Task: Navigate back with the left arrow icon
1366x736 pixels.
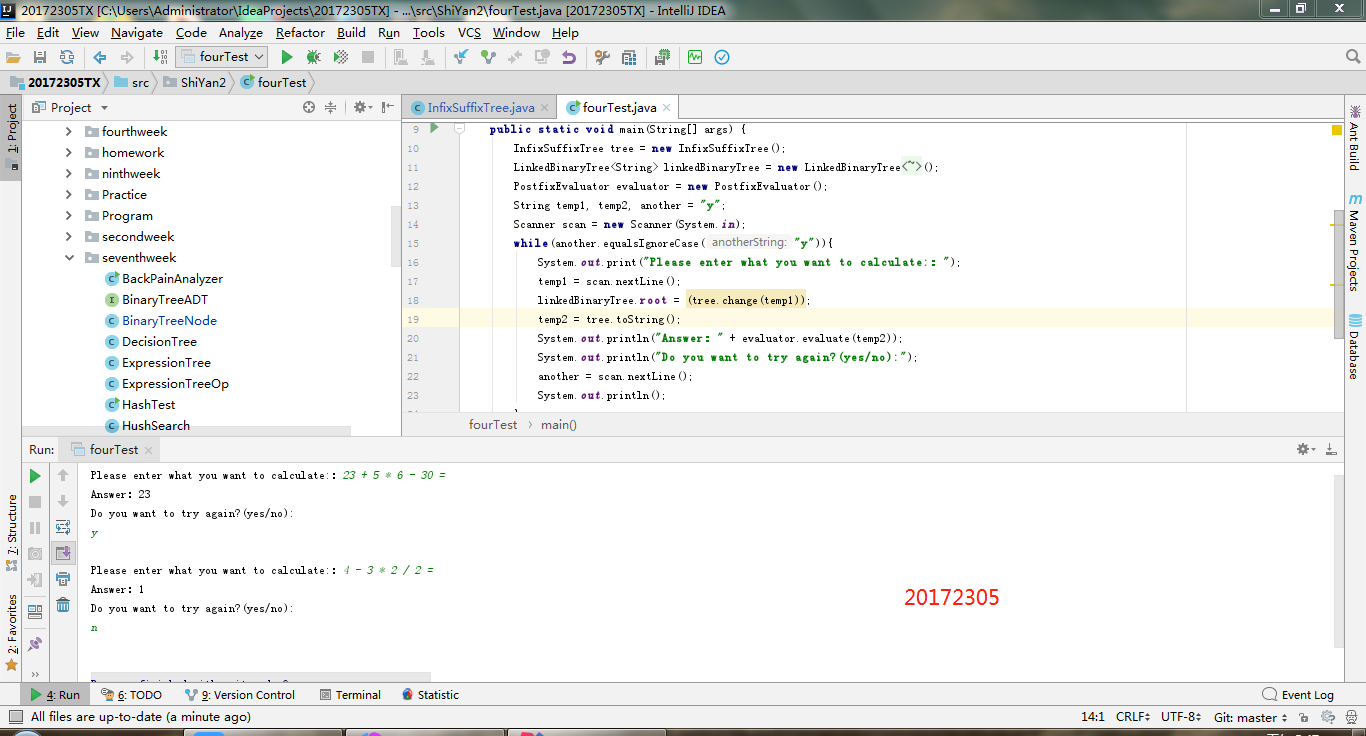Action: point(100,57)
